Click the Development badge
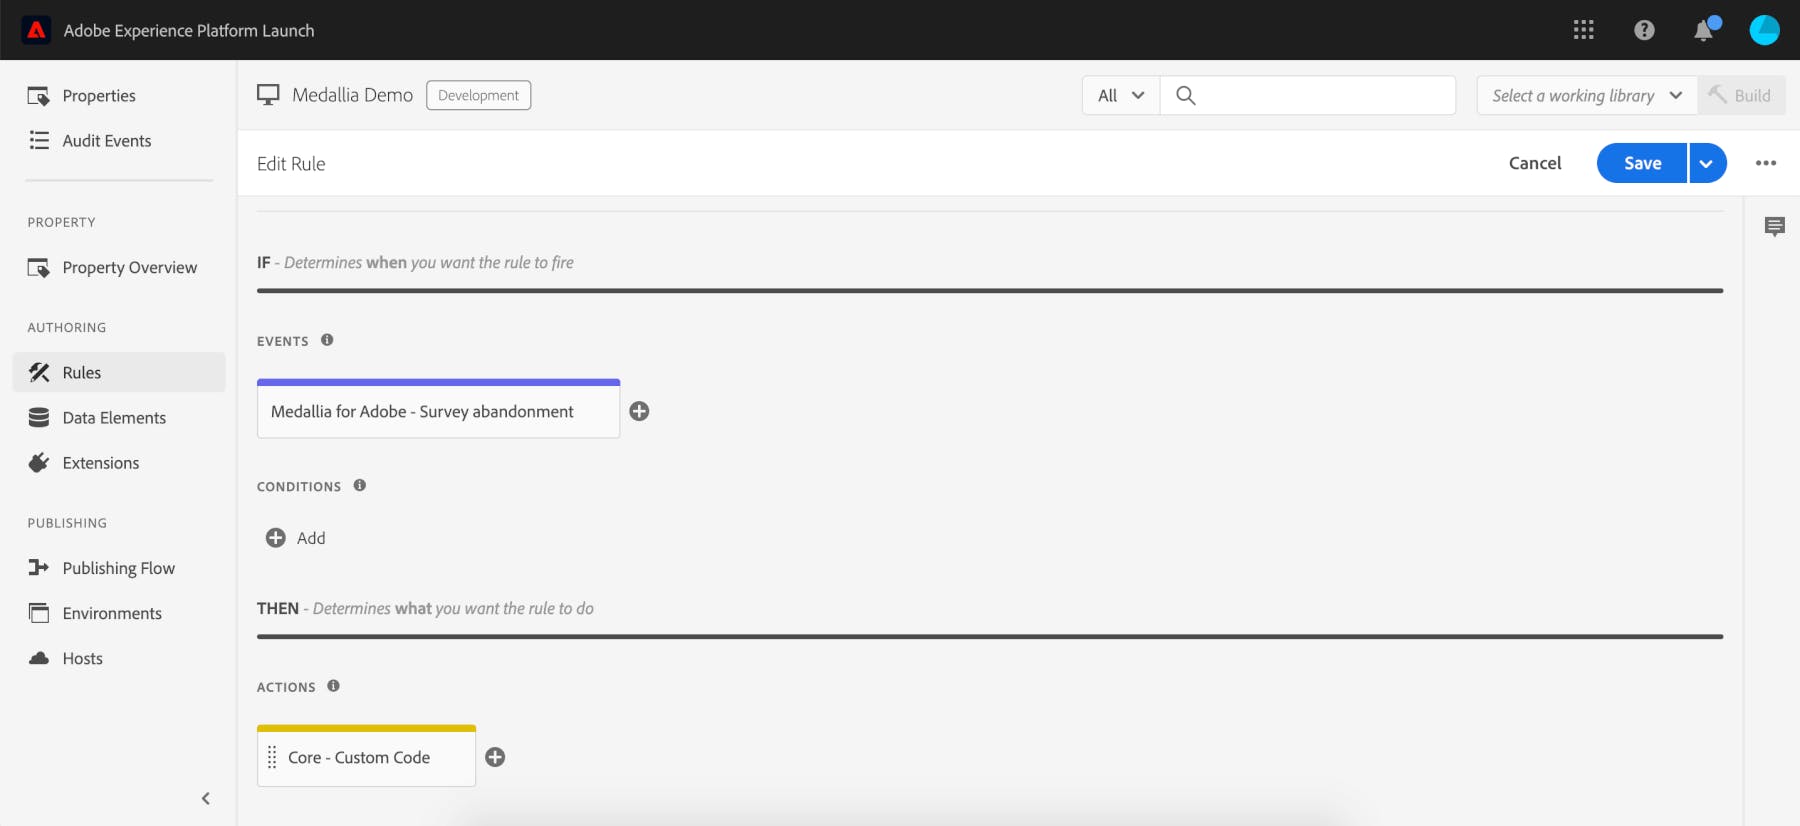 (479, 95)
